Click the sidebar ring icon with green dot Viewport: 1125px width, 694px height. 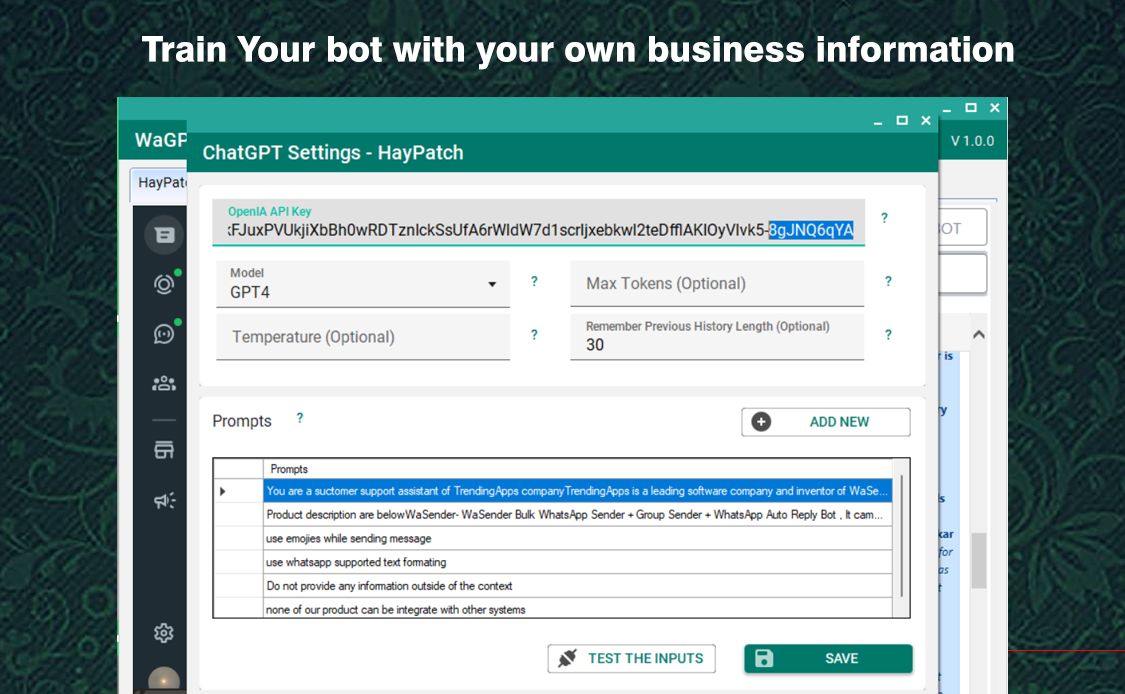tap(164, 284)
